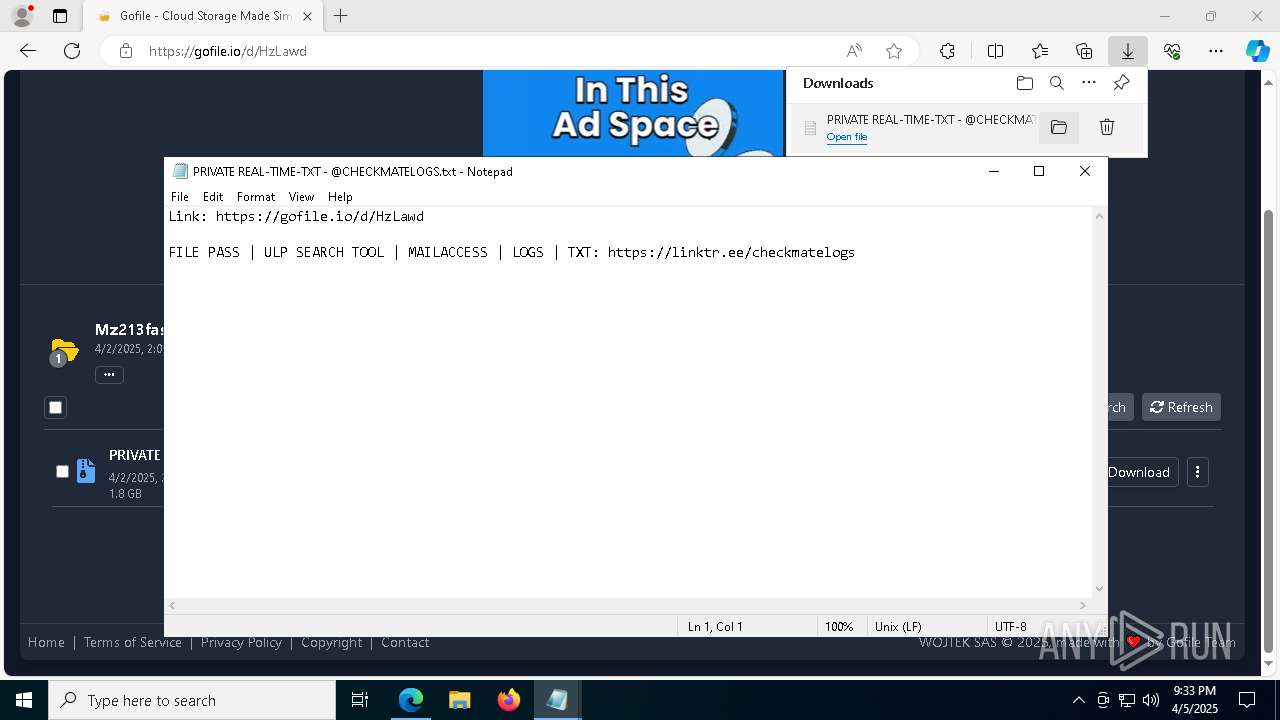View site information lock icon
The width and height of the screenshot is (1280, 720).
(125, 51)
